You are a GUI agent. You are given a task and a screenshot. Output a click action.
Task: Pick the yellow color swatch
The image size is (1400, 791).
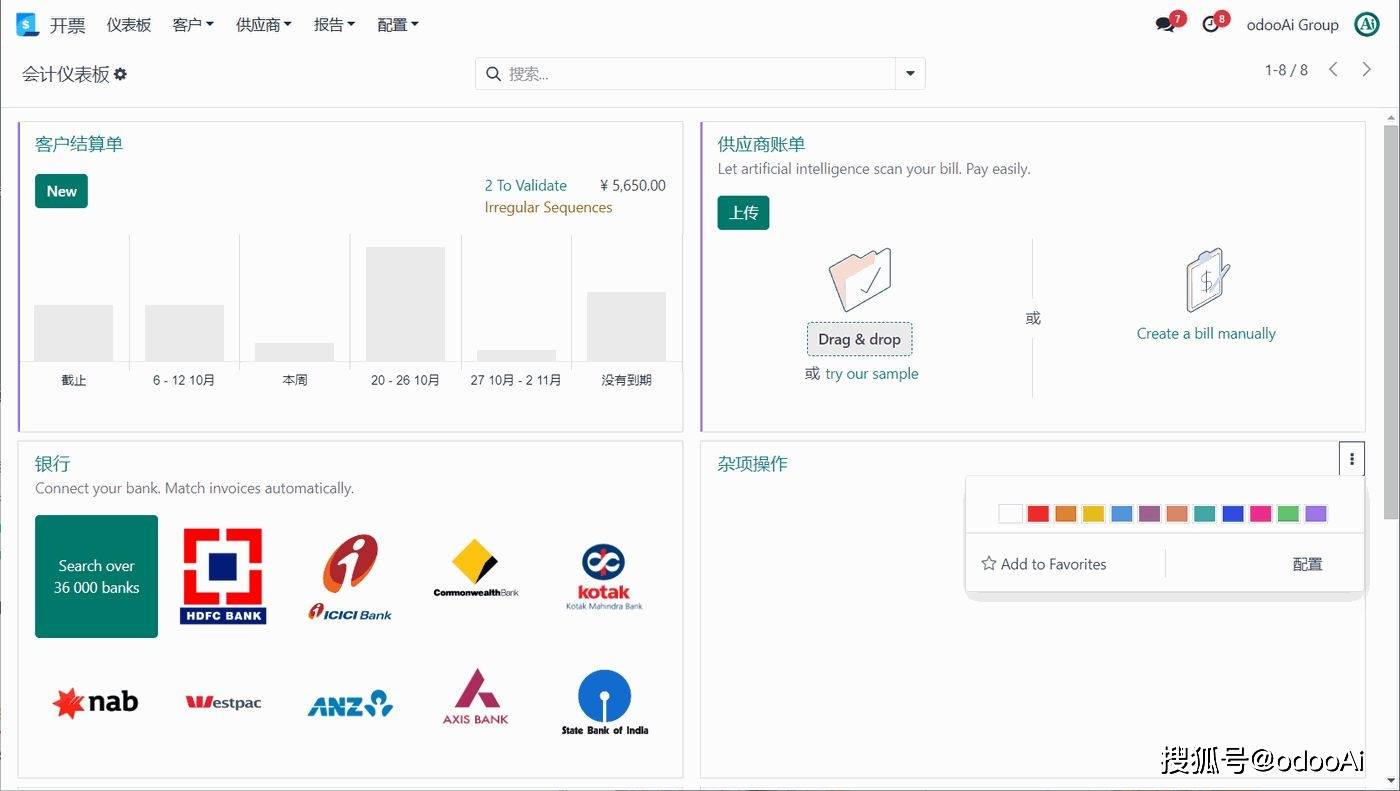(1093, 513)
